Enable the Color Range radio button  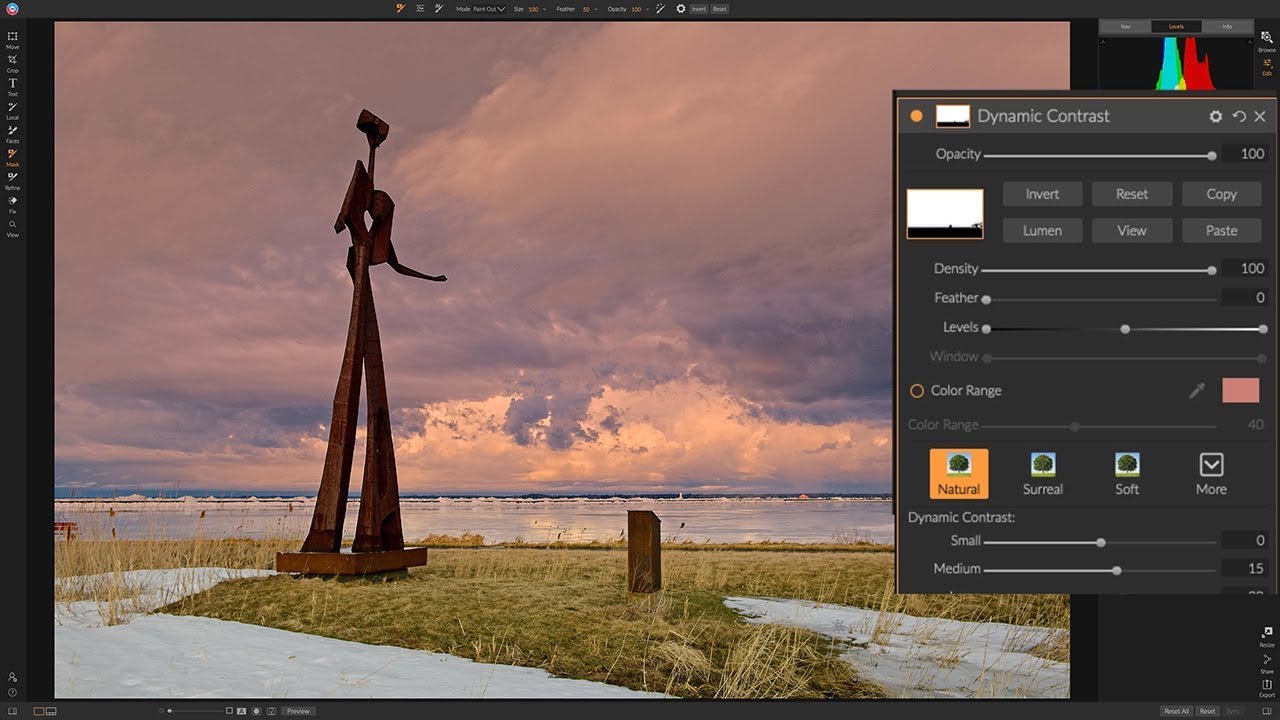tap(916, 391)
